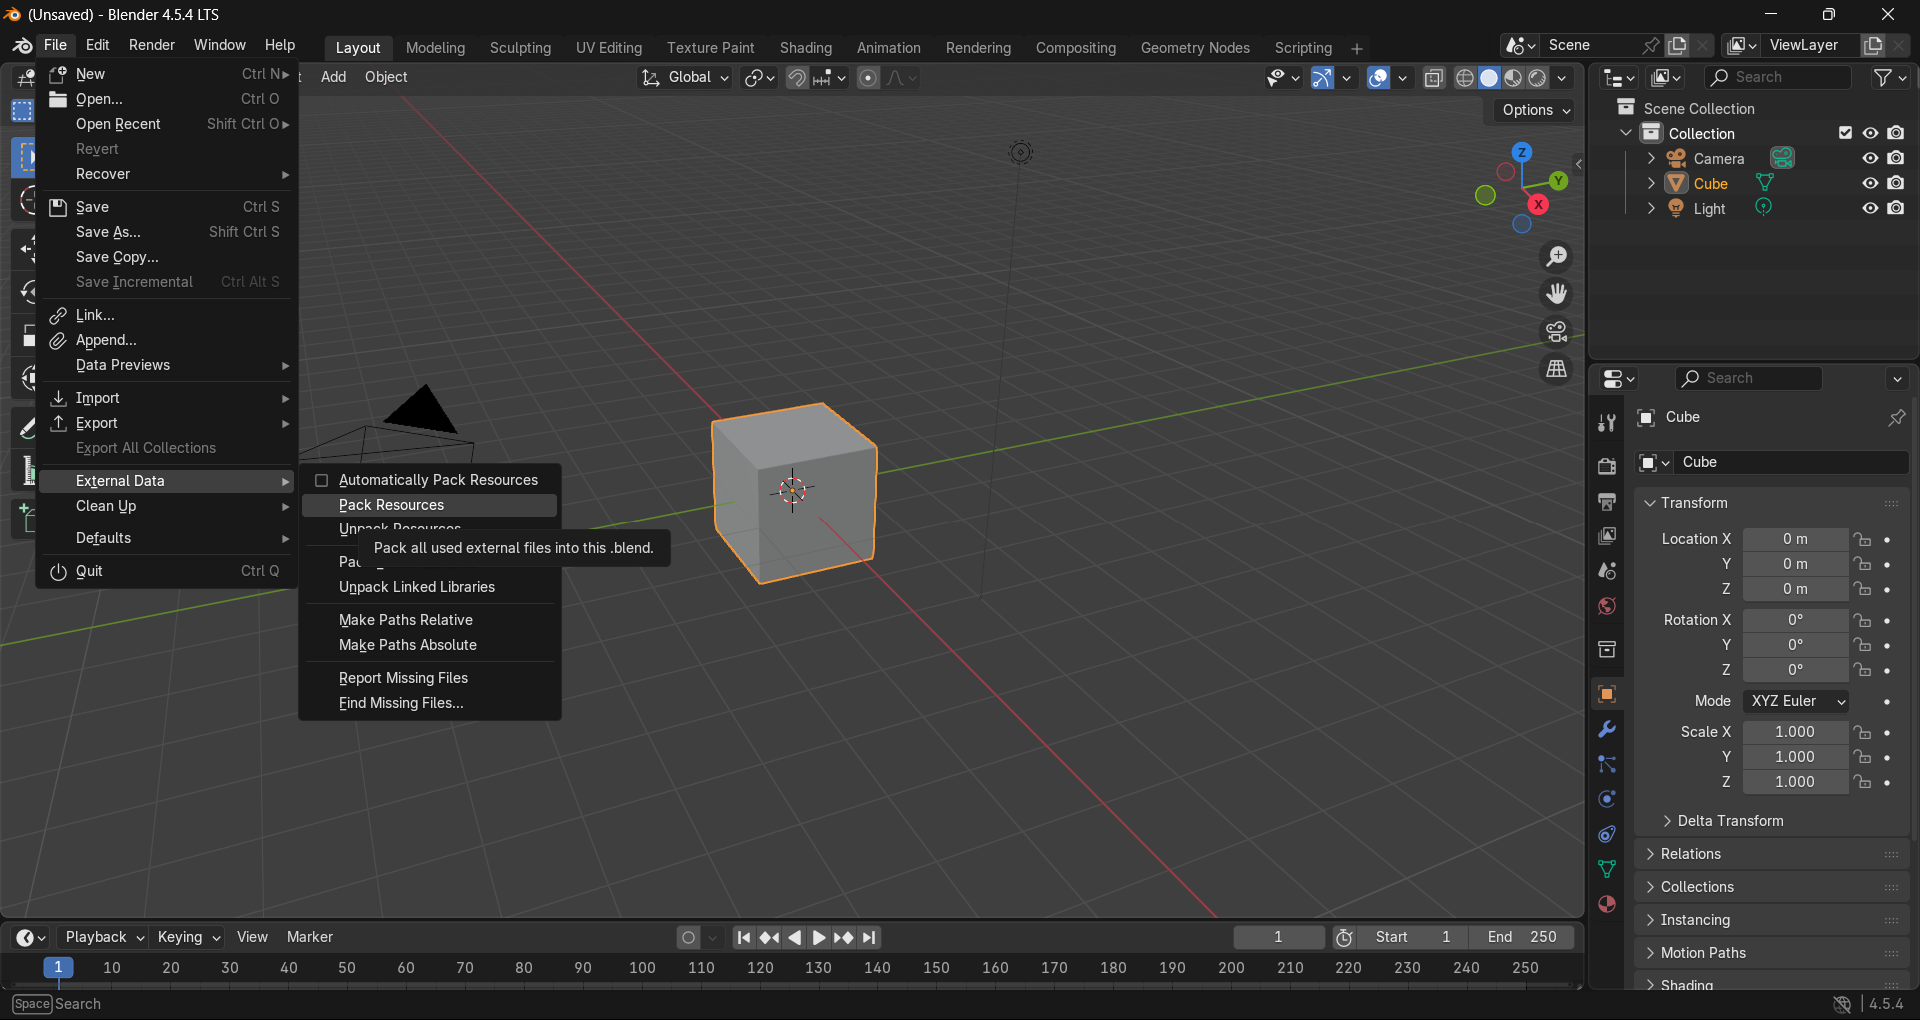1920x1020 pixels.
Task: Click play animation button
Action: pos(819,937)
